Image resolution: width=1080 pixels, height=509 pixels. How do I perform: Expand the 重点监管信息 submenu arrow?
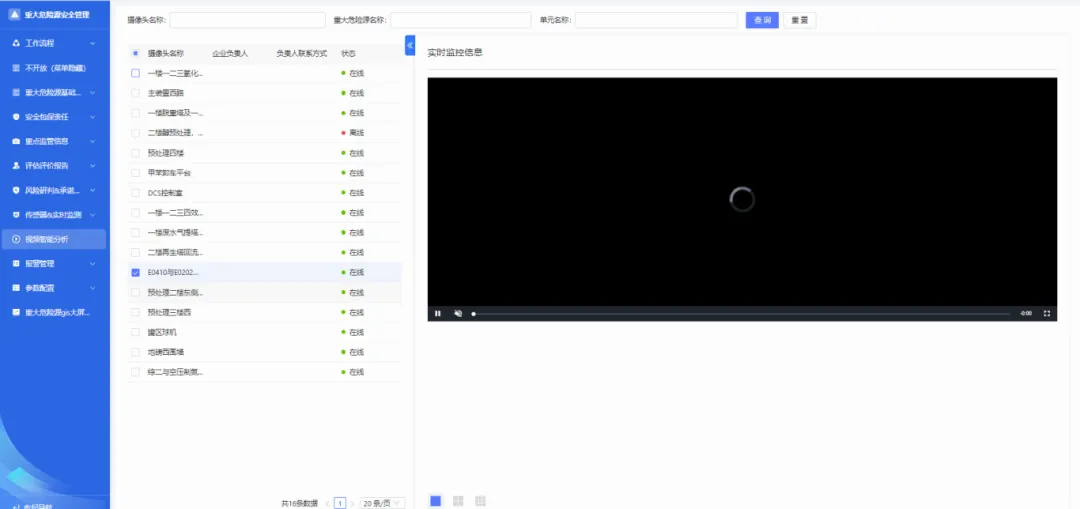click(x=92, y=141)
